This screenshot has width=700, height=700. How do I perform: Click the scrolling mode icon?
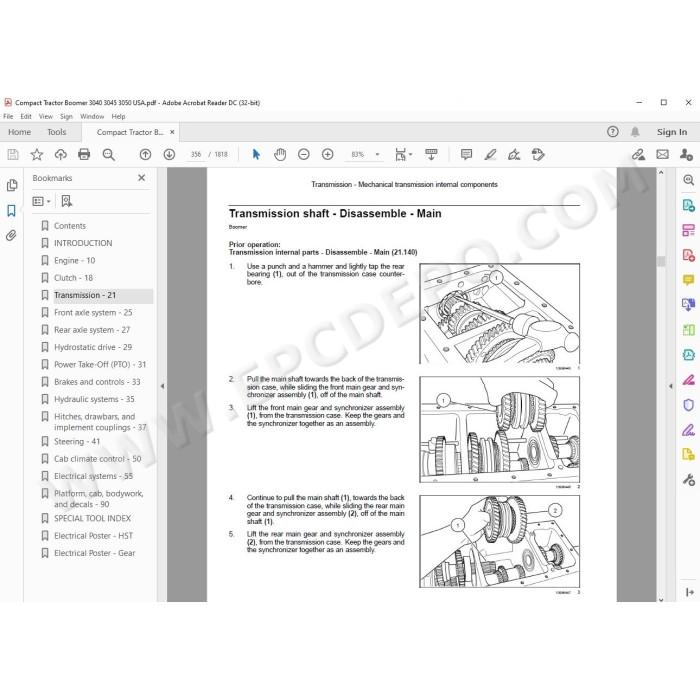431,154
